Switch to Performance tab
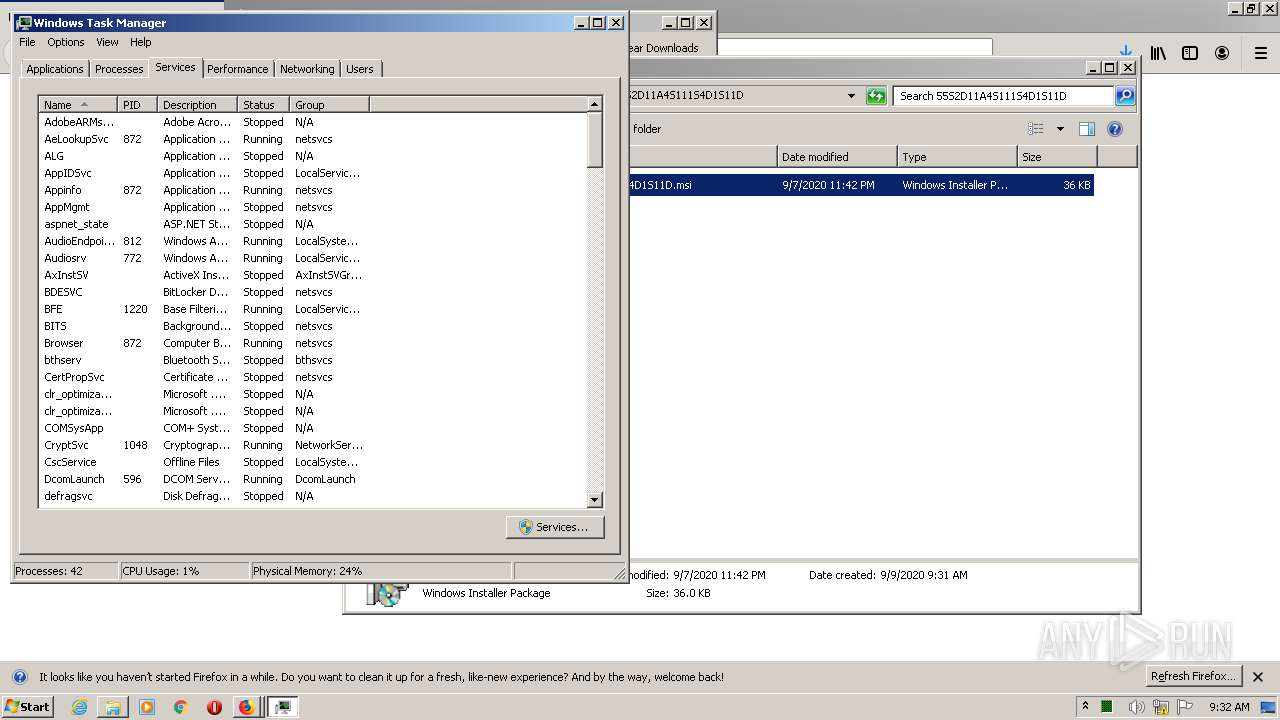The height and width of the screenshot is (720, 1280). click(x=238, y=69)
